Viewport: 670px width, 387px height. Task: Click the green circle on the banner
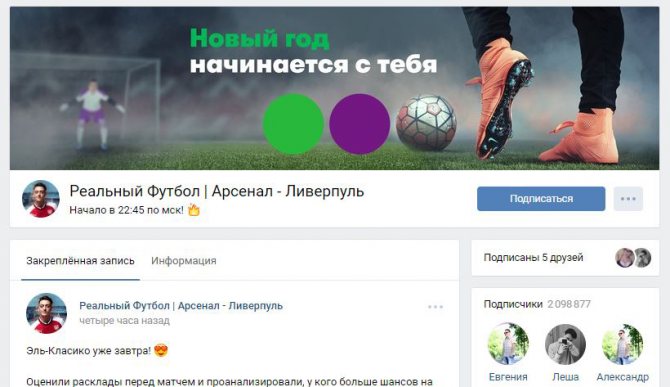pos(293,124)
